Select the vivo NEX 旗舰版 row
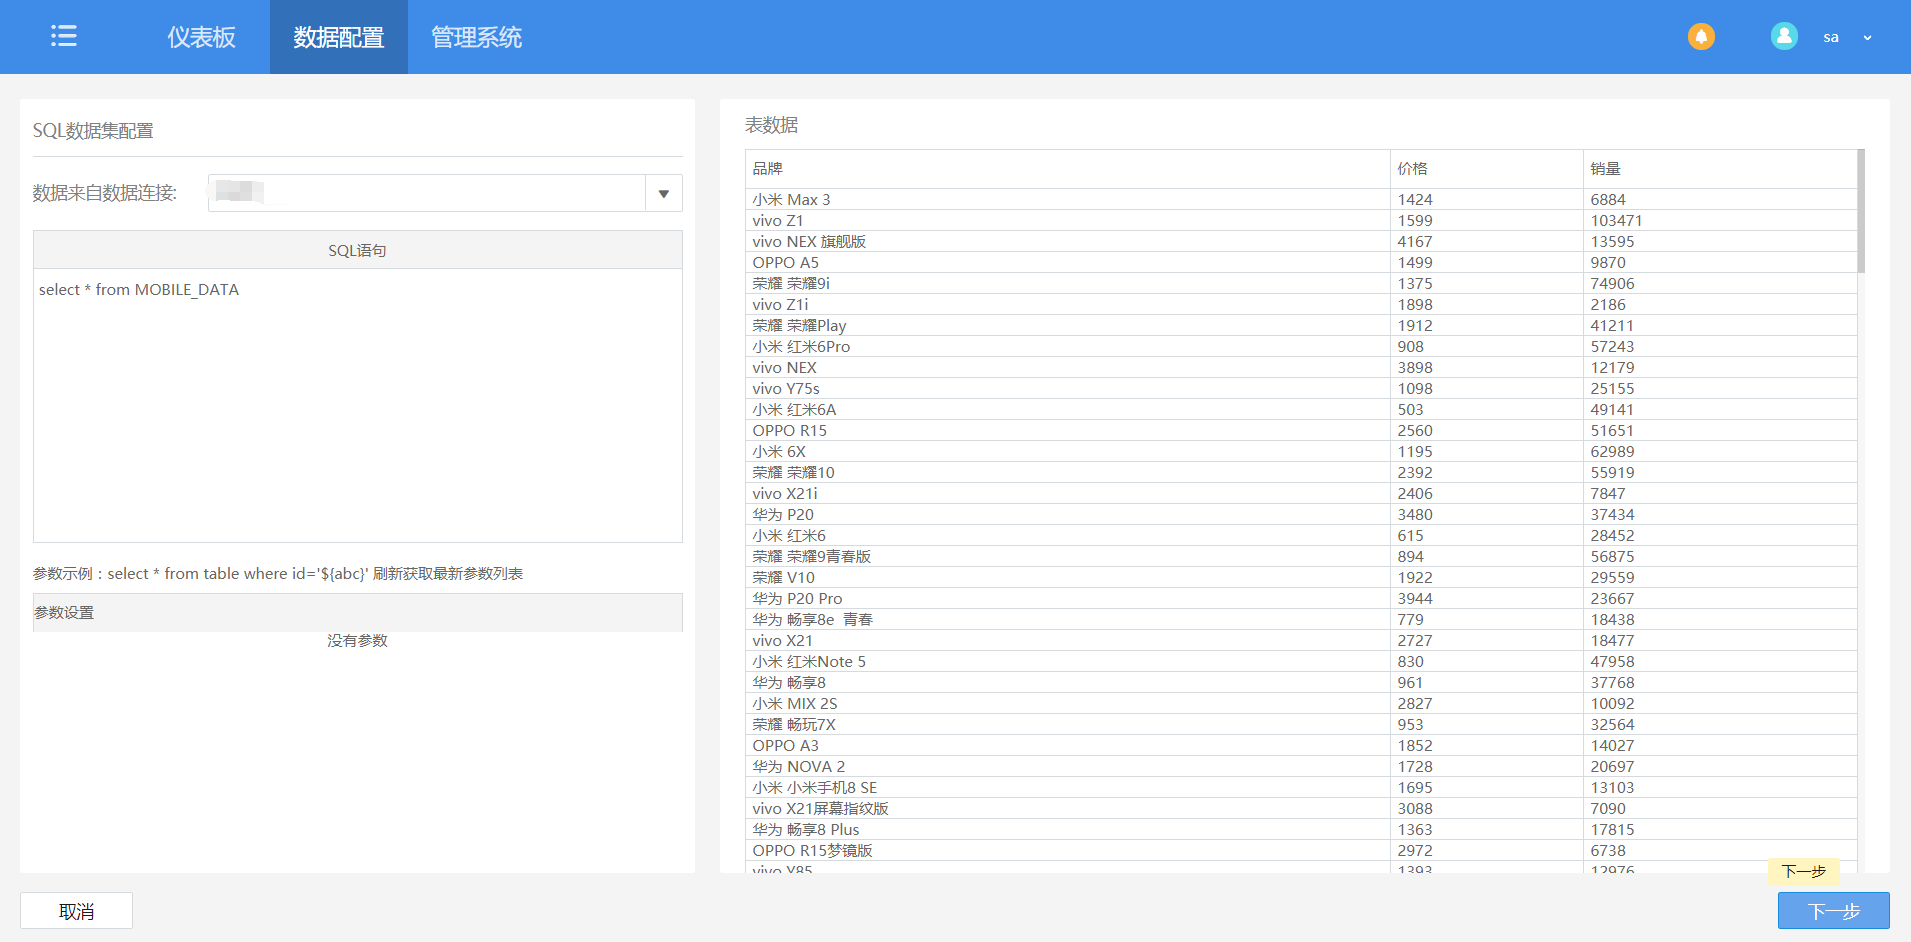The height and width of the screenshot is (942, 1911). [x=1301, y=242]
